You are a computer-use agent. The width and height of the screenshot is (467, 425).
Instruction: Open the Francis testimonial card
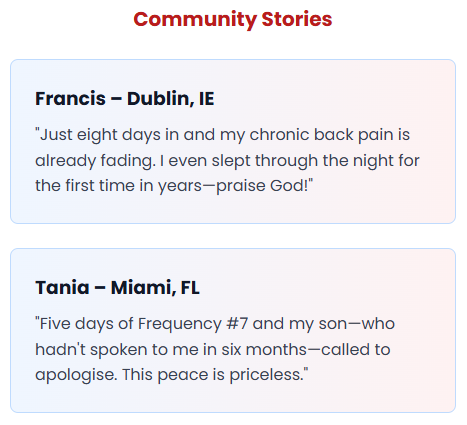[x=233, y=141]
